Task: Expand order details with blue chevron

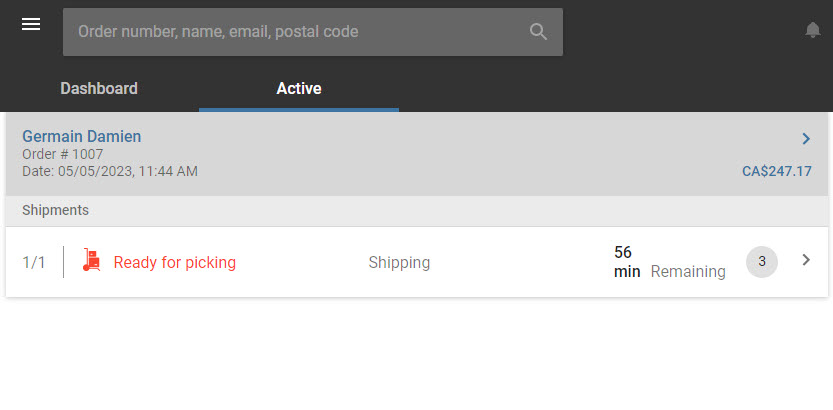Action: [806, 139]
